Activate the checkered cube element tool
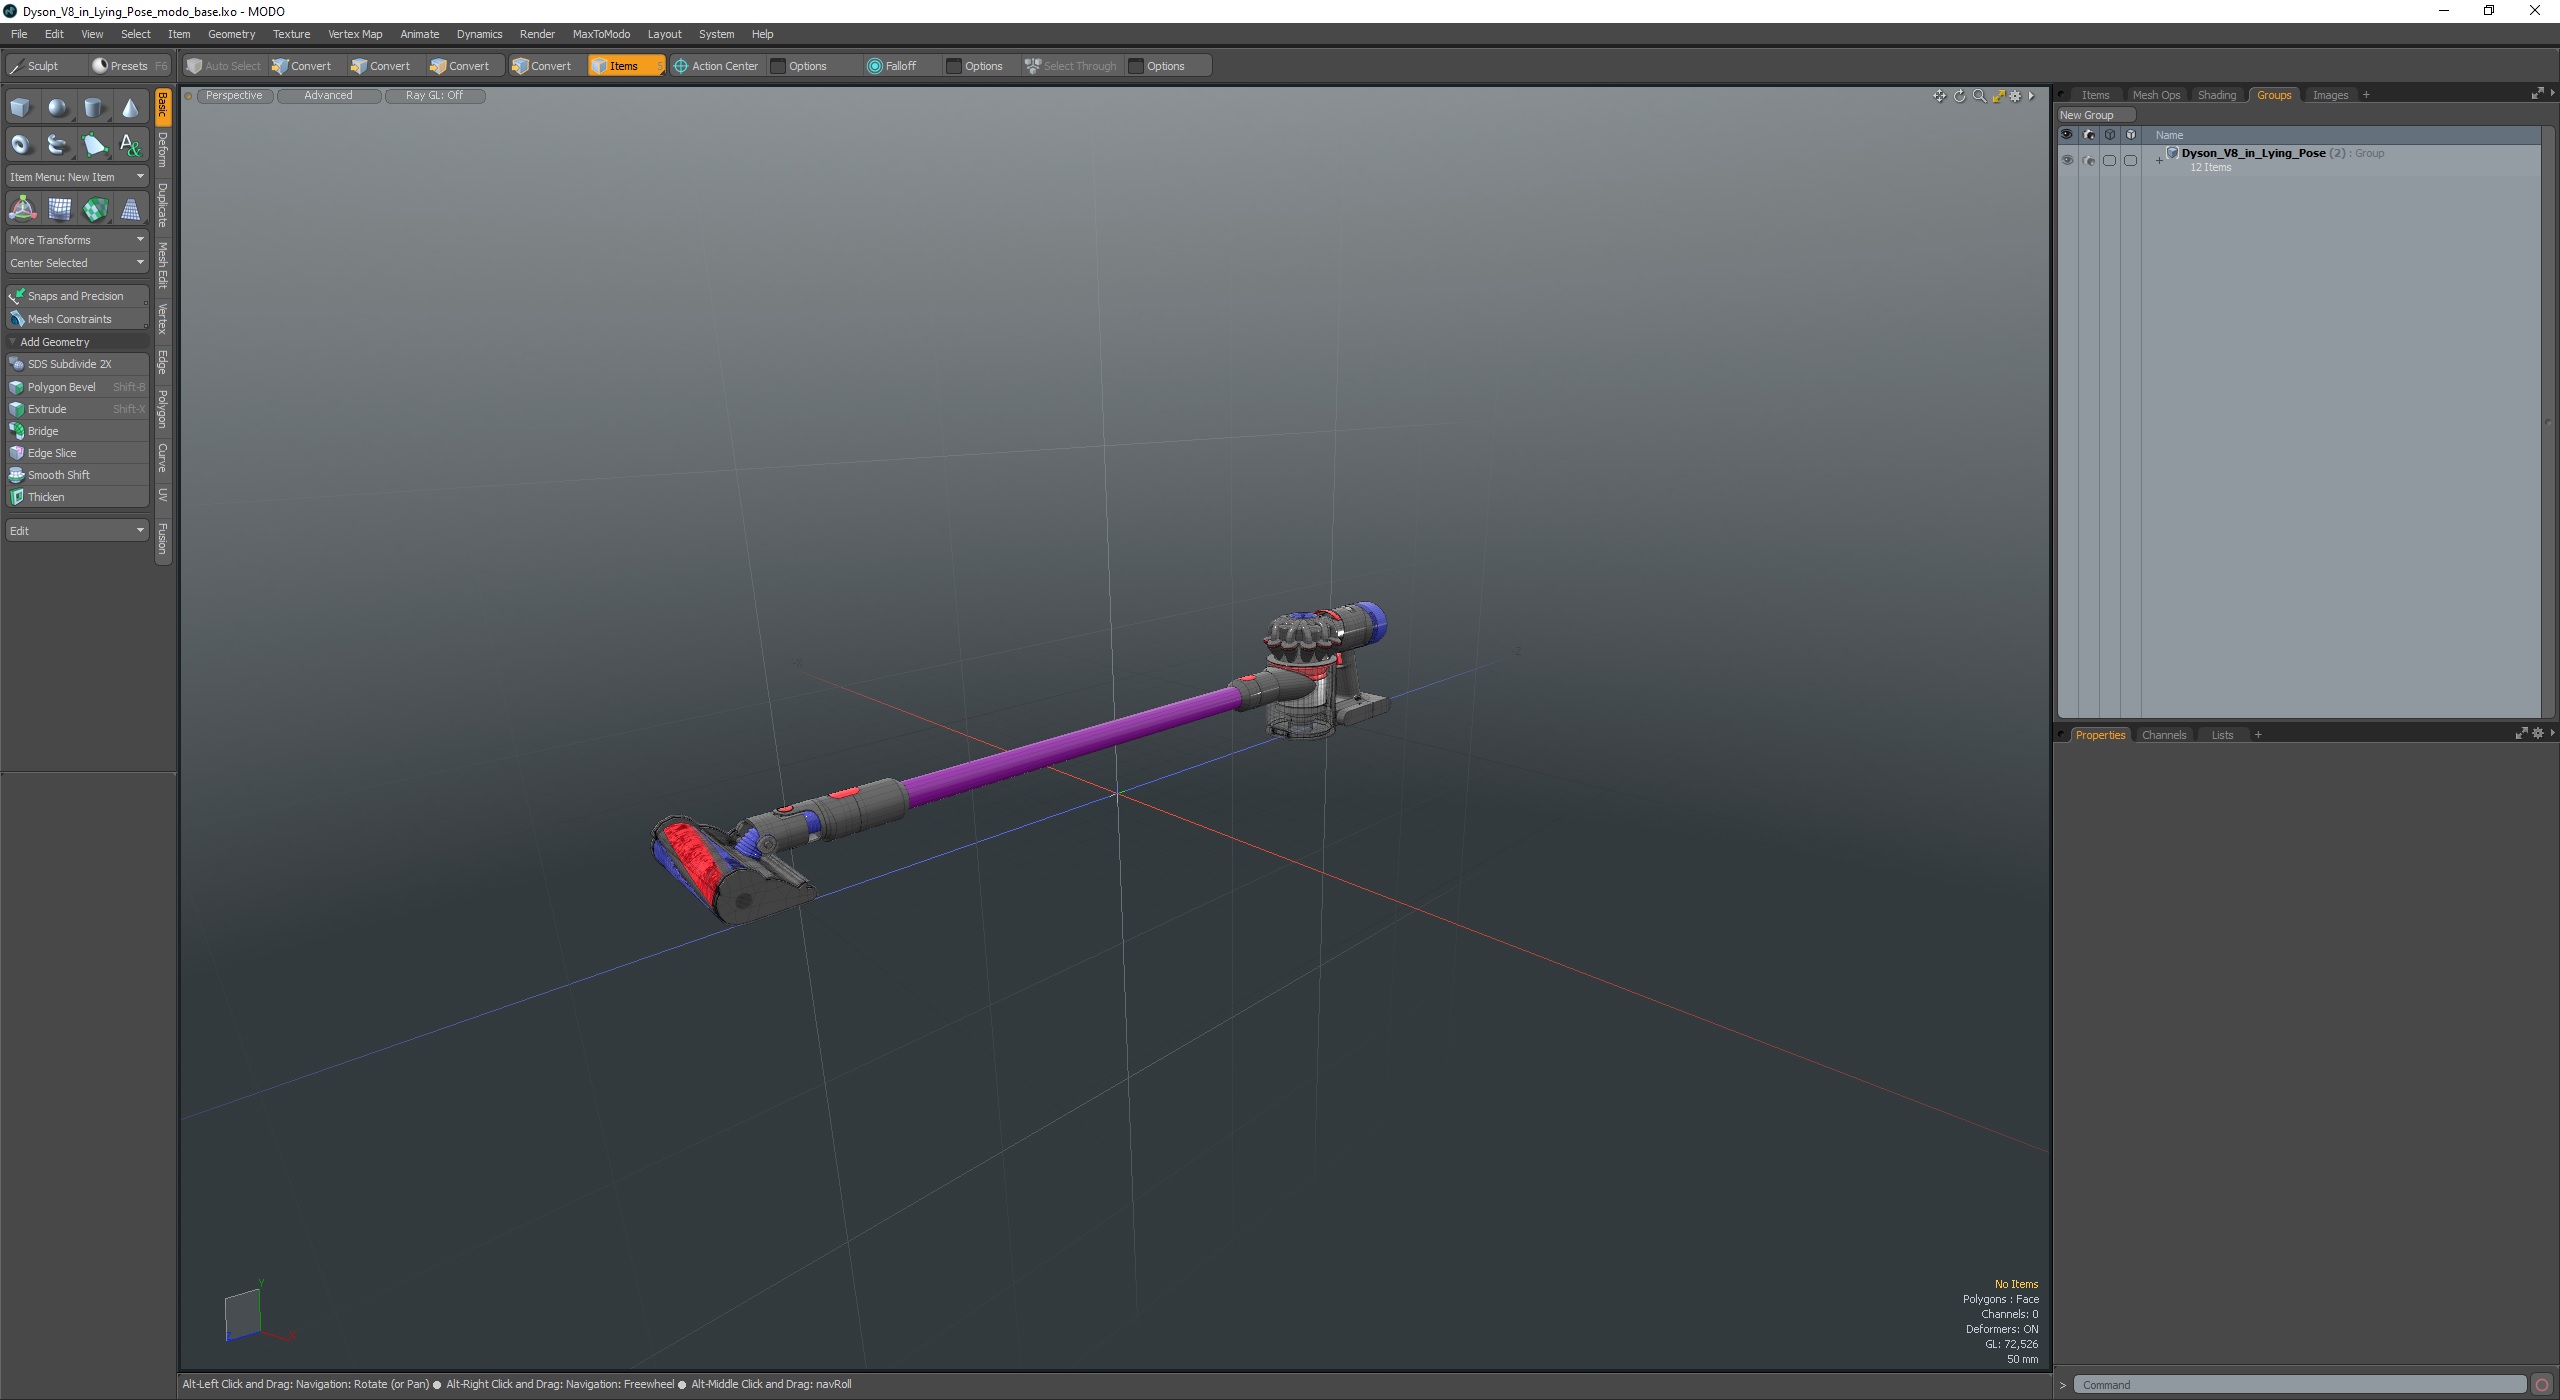This screenshot has height=1400, width=2560. (95, 209)
